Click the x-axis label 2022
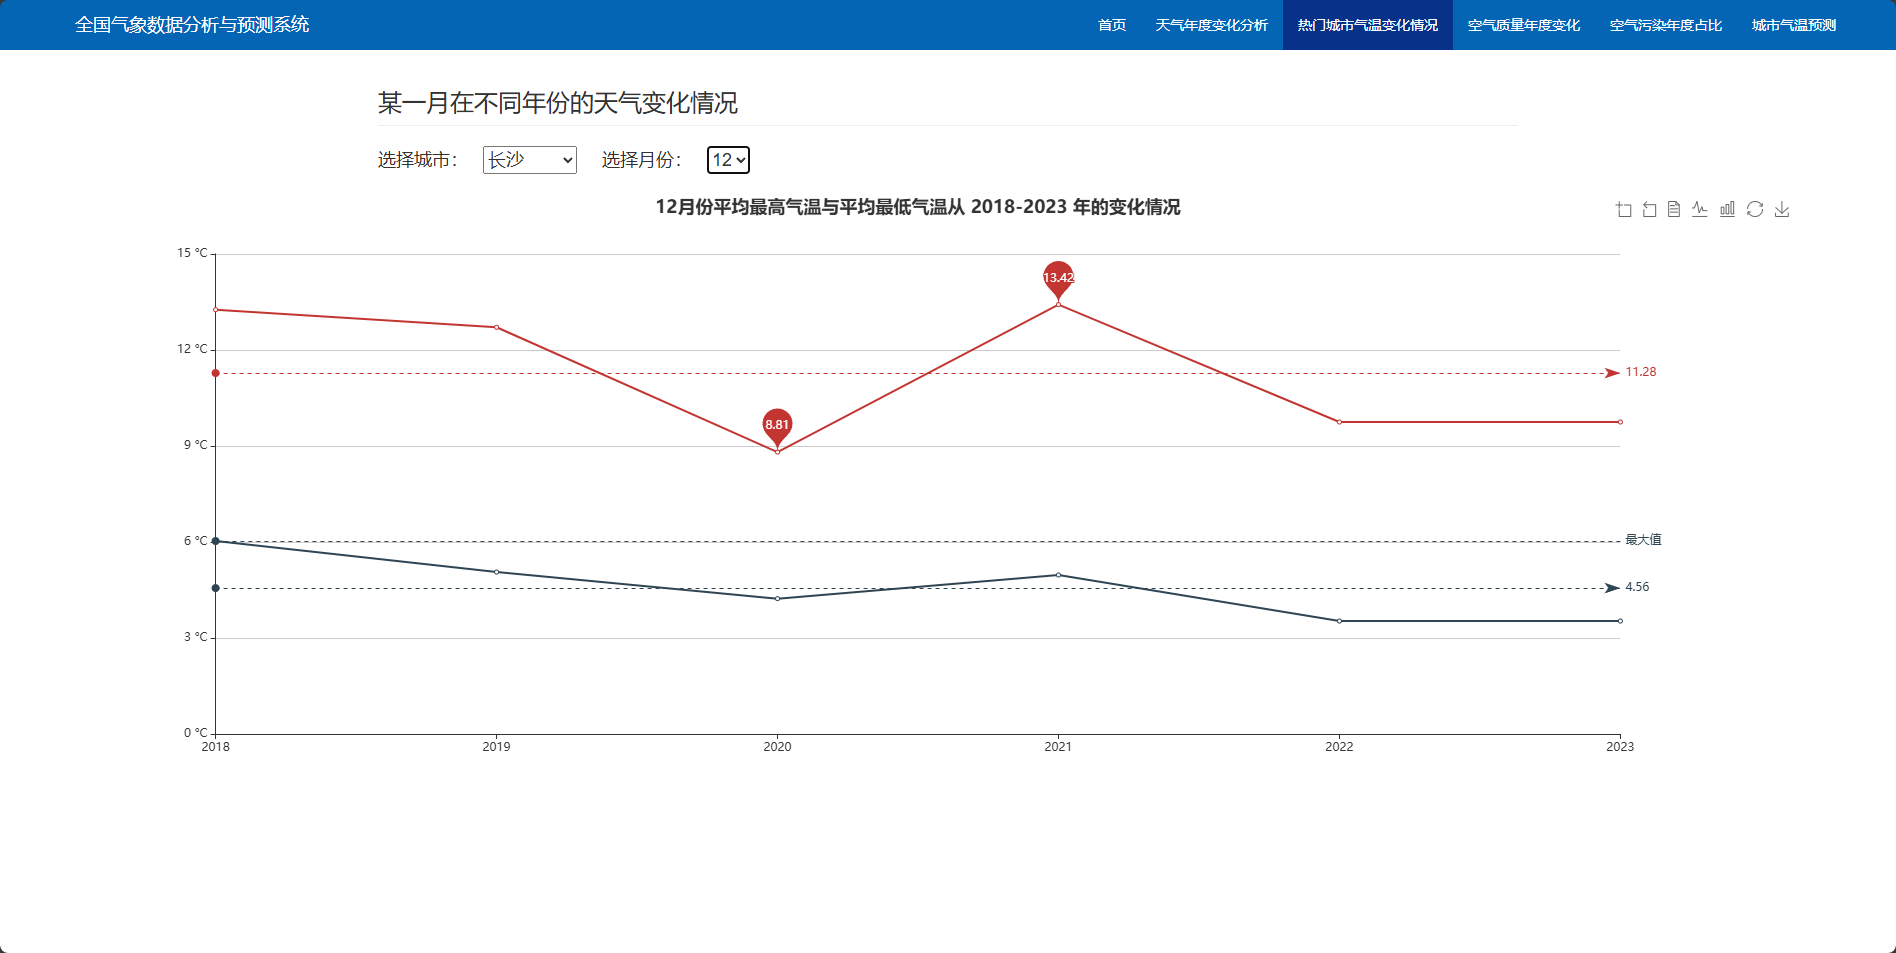Viewport: 1896px width, 953px height. (x=1339, y=747)
